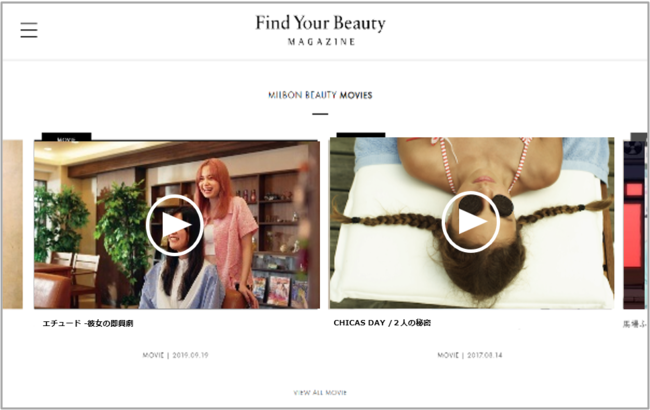The width and height of the screenshot is (650, 410).
Task: Show next card peeking at right edge
Action: (x=635, y=224)
